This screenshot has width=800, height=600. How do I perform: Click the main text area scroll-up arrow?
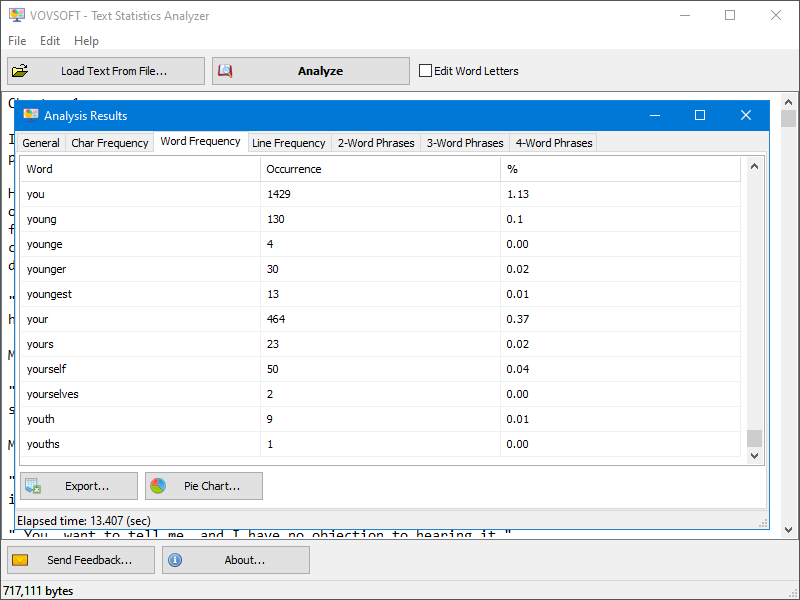point(788,102)
